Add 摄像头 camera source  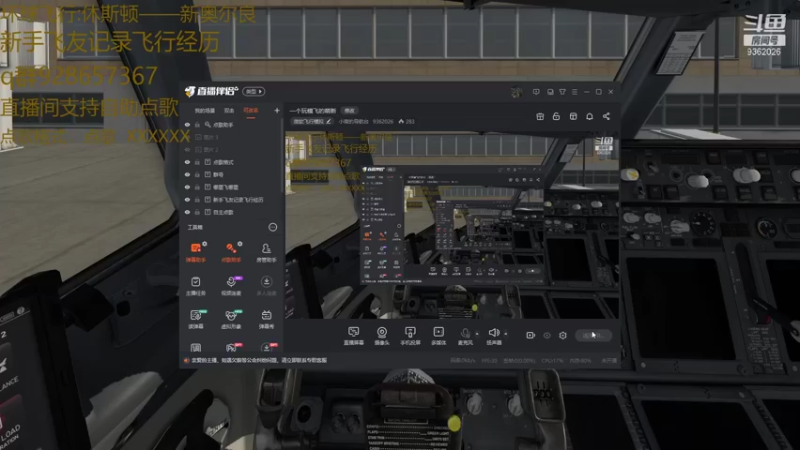[x=382, y=336]
